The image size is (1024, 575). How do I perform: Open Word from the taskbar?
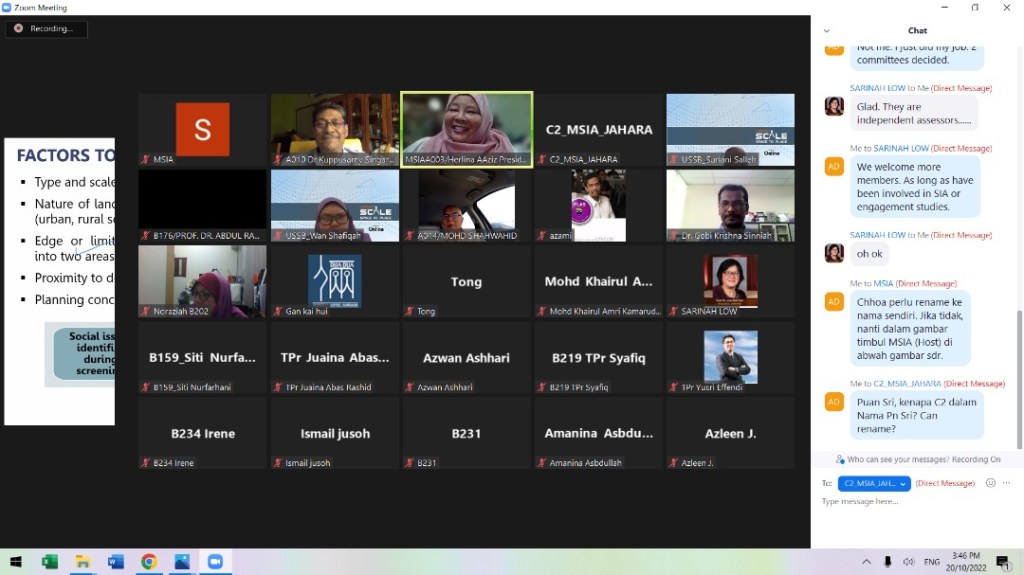click(x=116, y=562)
